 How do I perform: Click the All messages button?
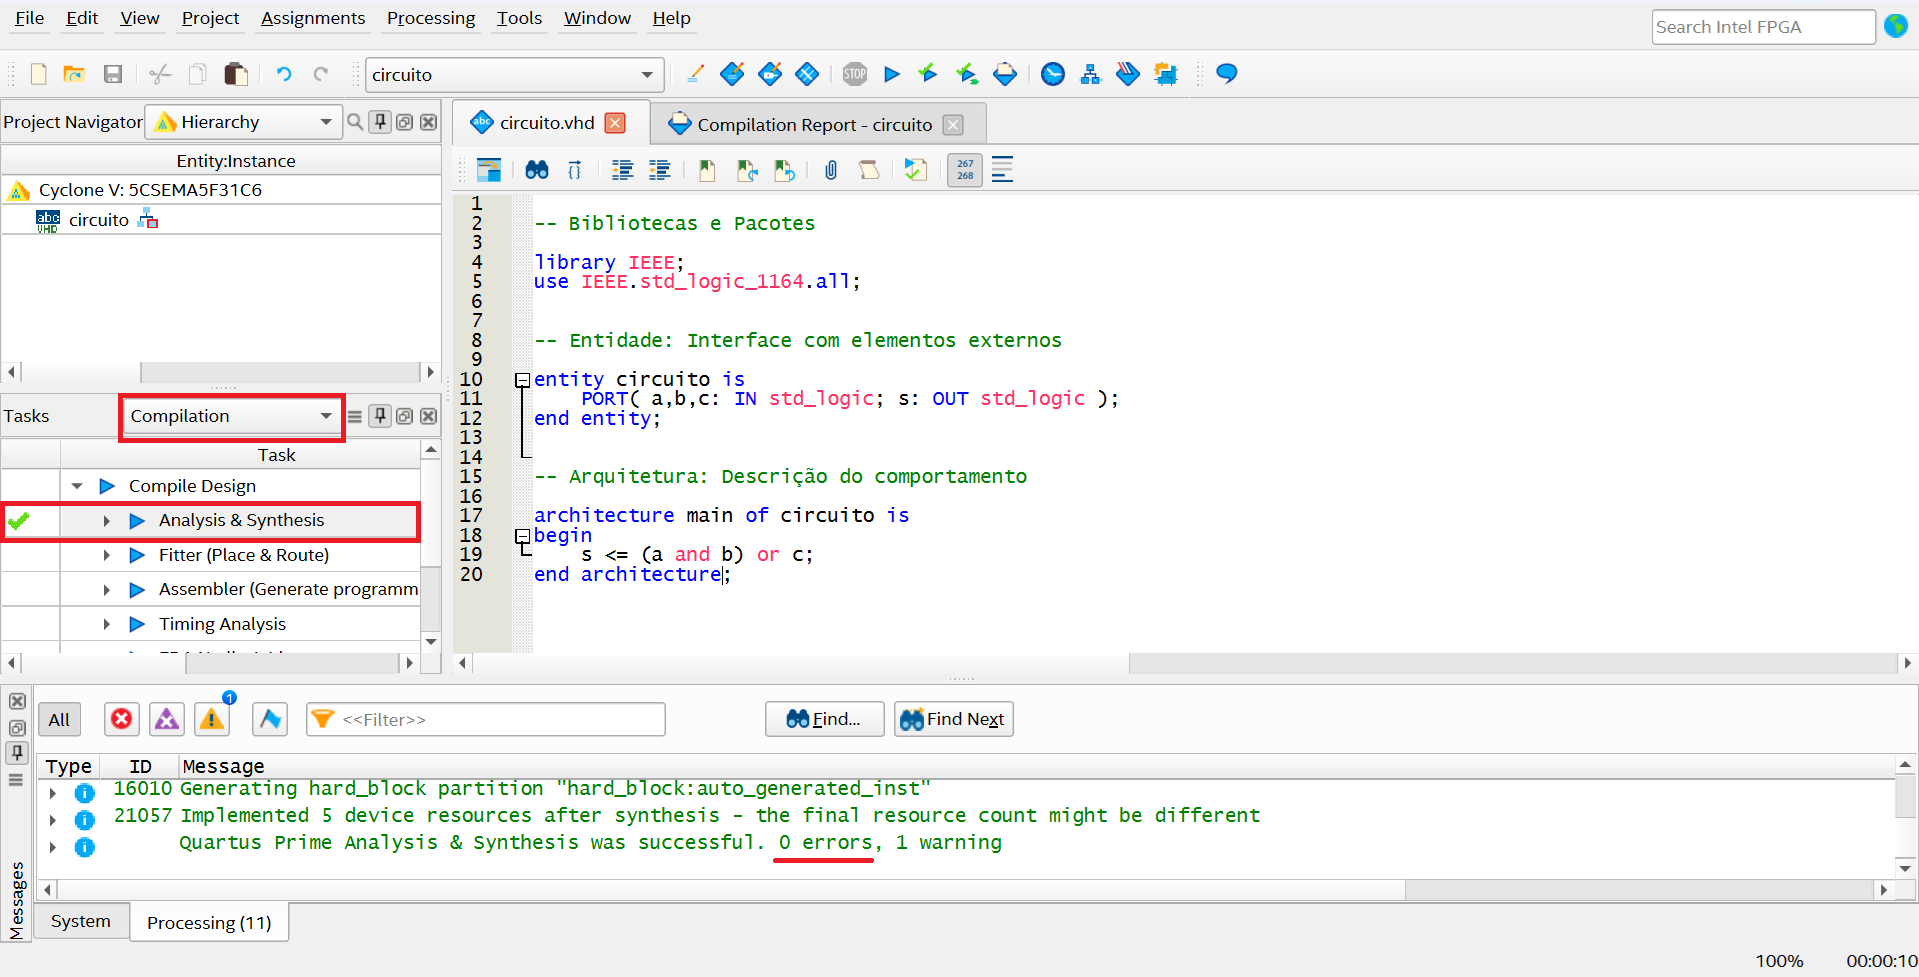59,719
